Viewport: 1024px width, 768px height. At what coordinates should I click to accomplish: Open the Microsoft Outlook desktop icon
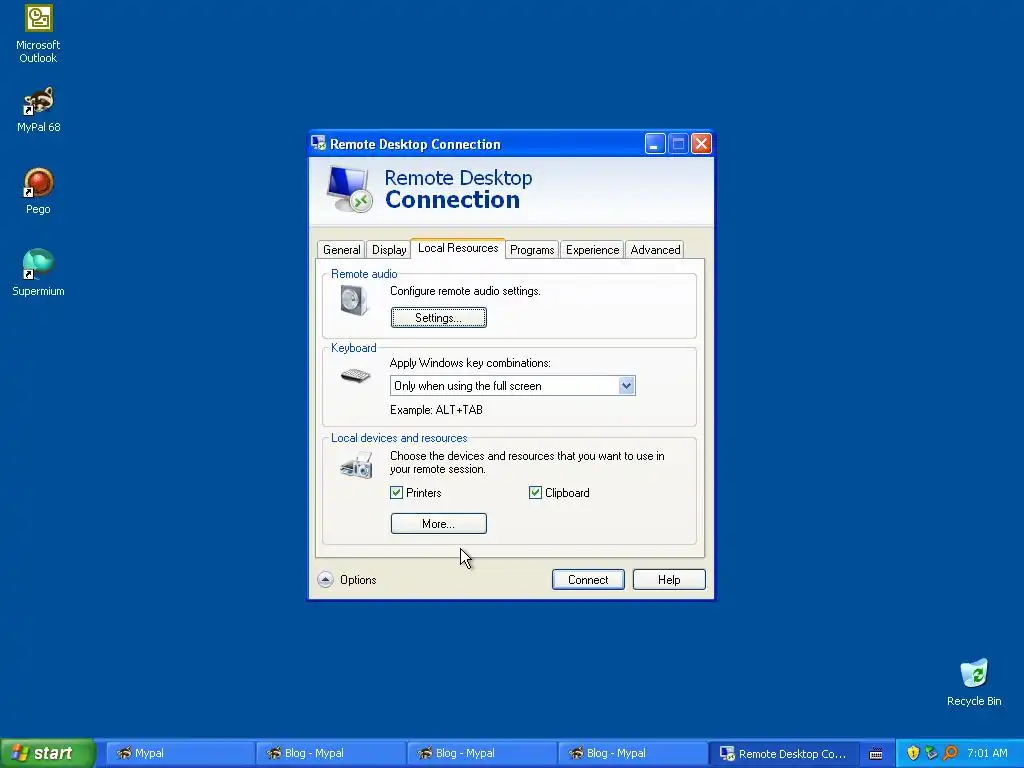(x=38, y=34)
